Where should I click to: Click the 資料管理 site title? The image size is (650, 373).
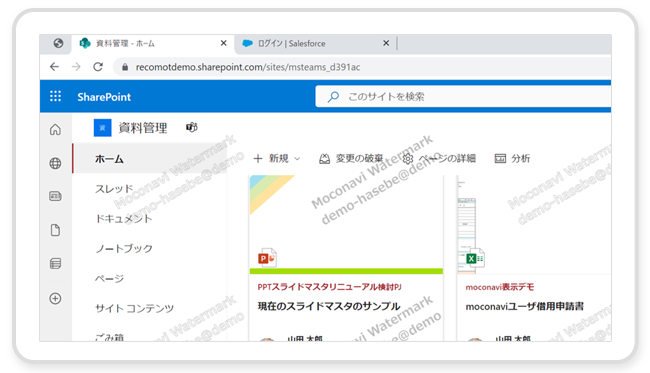(x=143, y=128)
